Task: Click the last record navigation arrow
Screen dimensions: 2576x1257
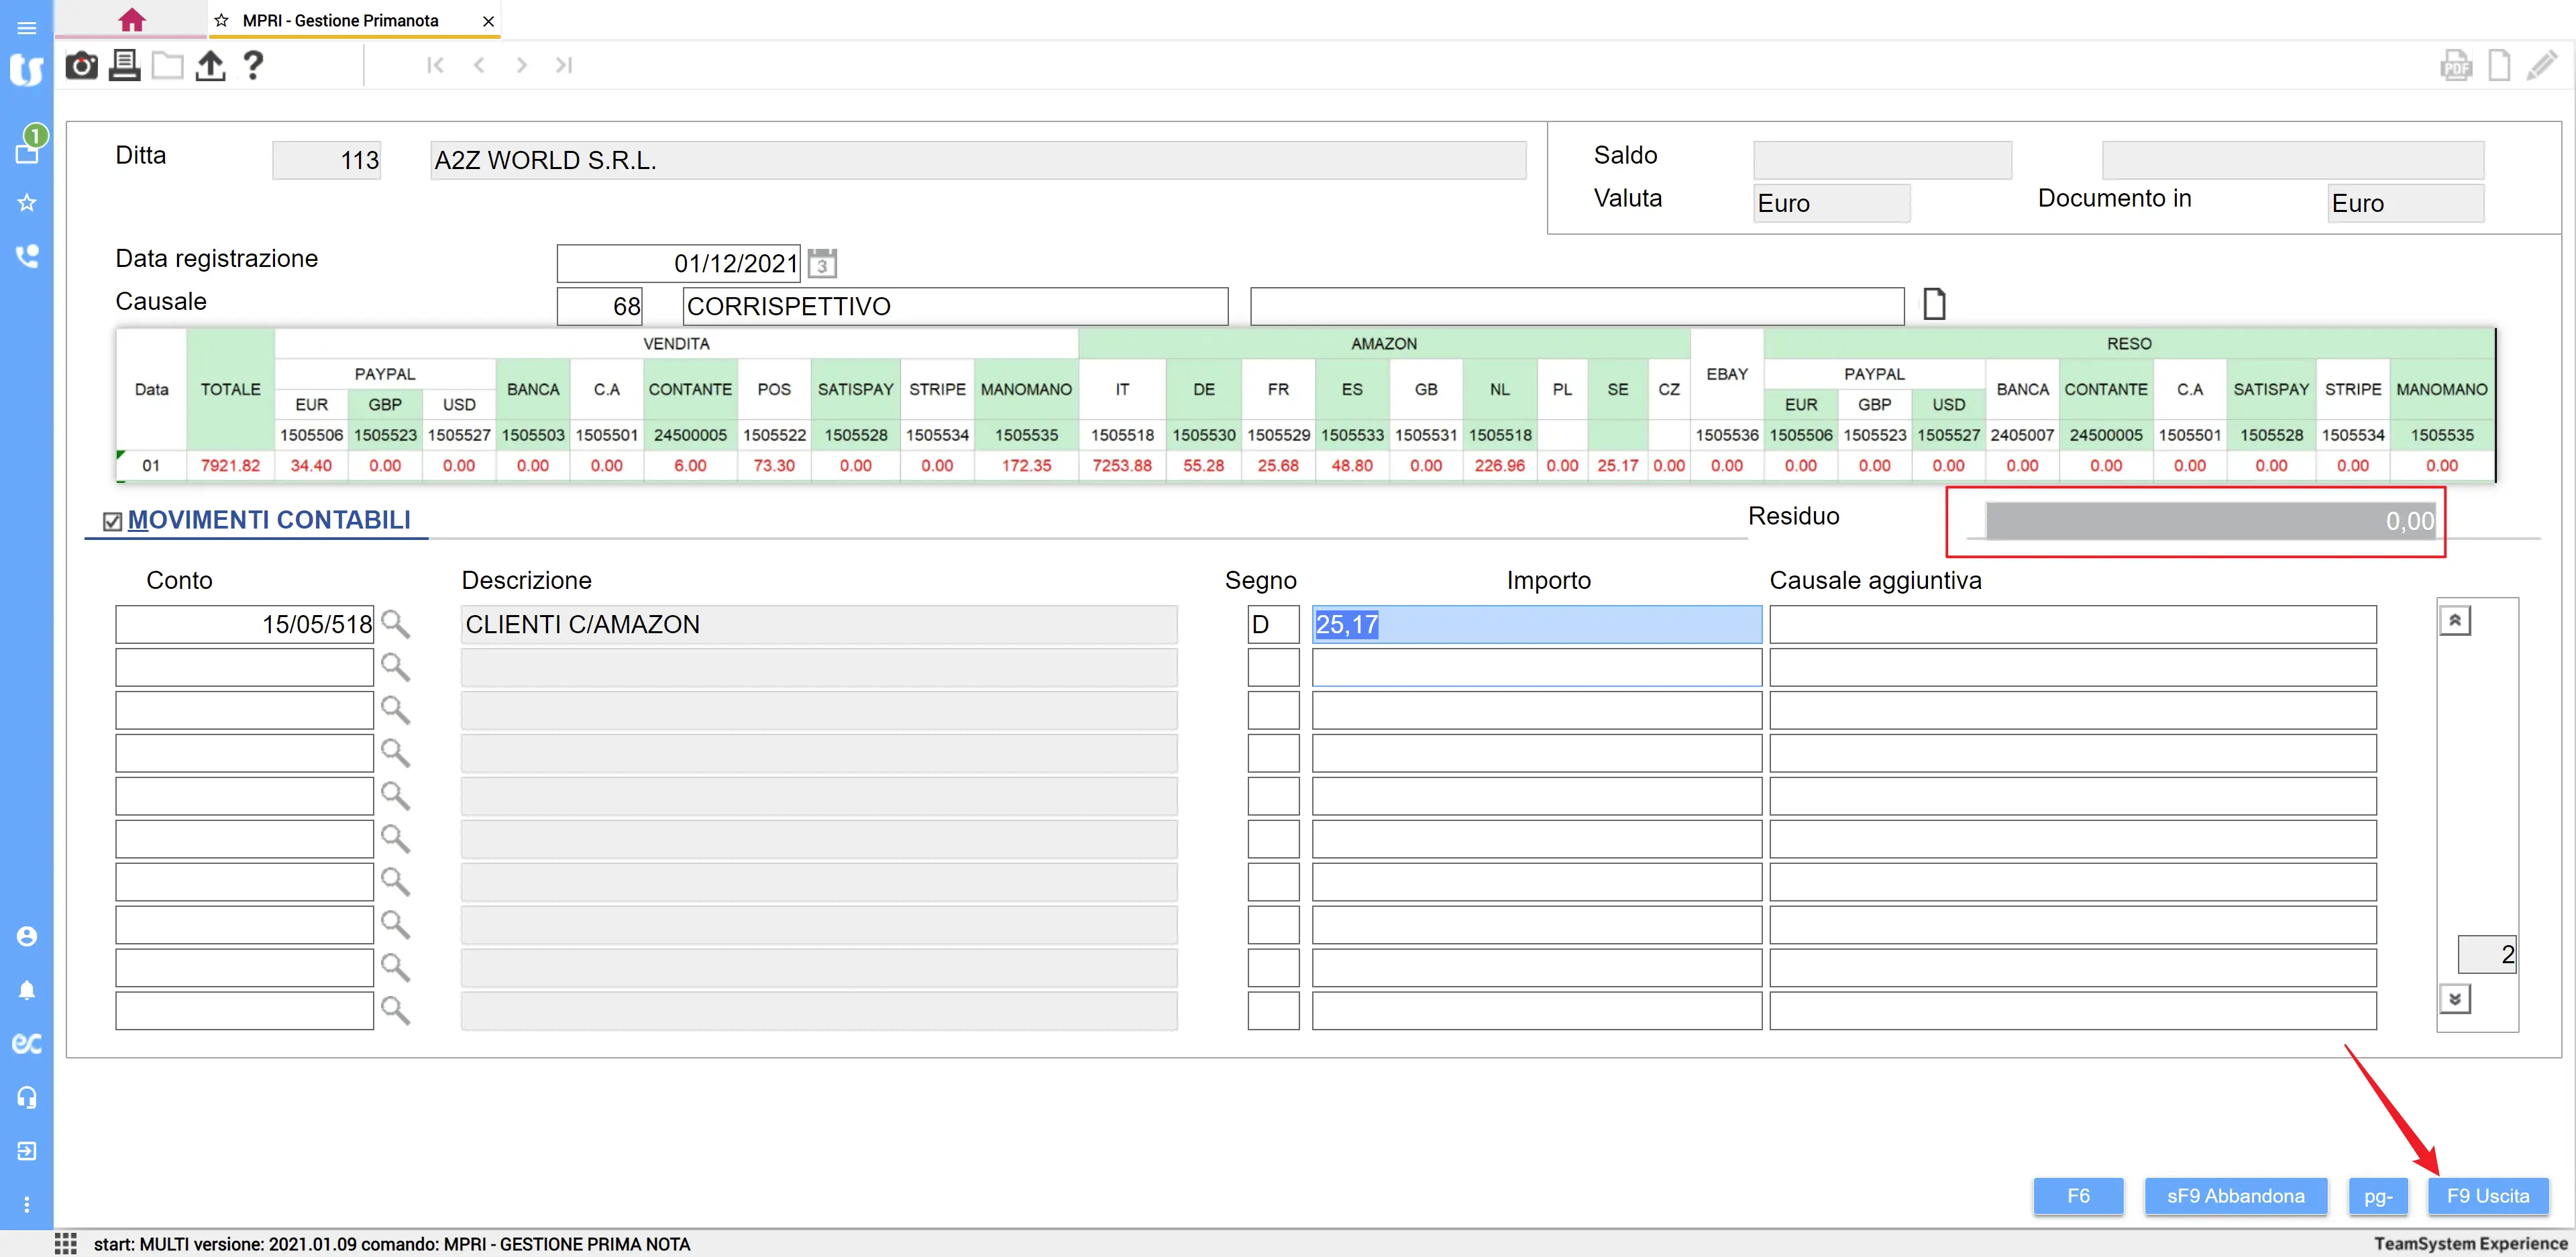Action: pyautogui.click(x=564, y=66)
